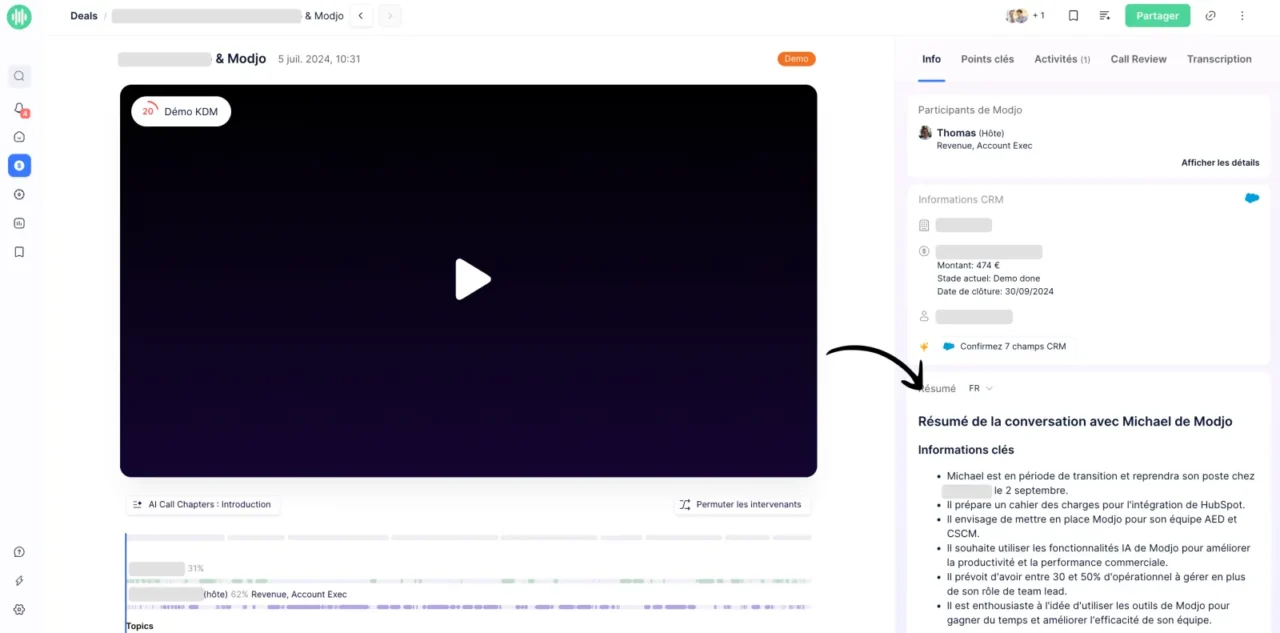Click the sparkle AI icon beside Confirmez
The width and height of the screenshot is (1280, 633).
pos(924,346)
